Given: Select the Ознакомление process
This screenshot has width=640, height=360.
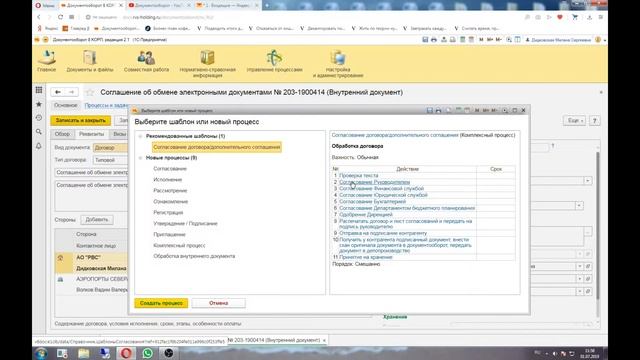Looking at the screenshot, I should point(171,202).
